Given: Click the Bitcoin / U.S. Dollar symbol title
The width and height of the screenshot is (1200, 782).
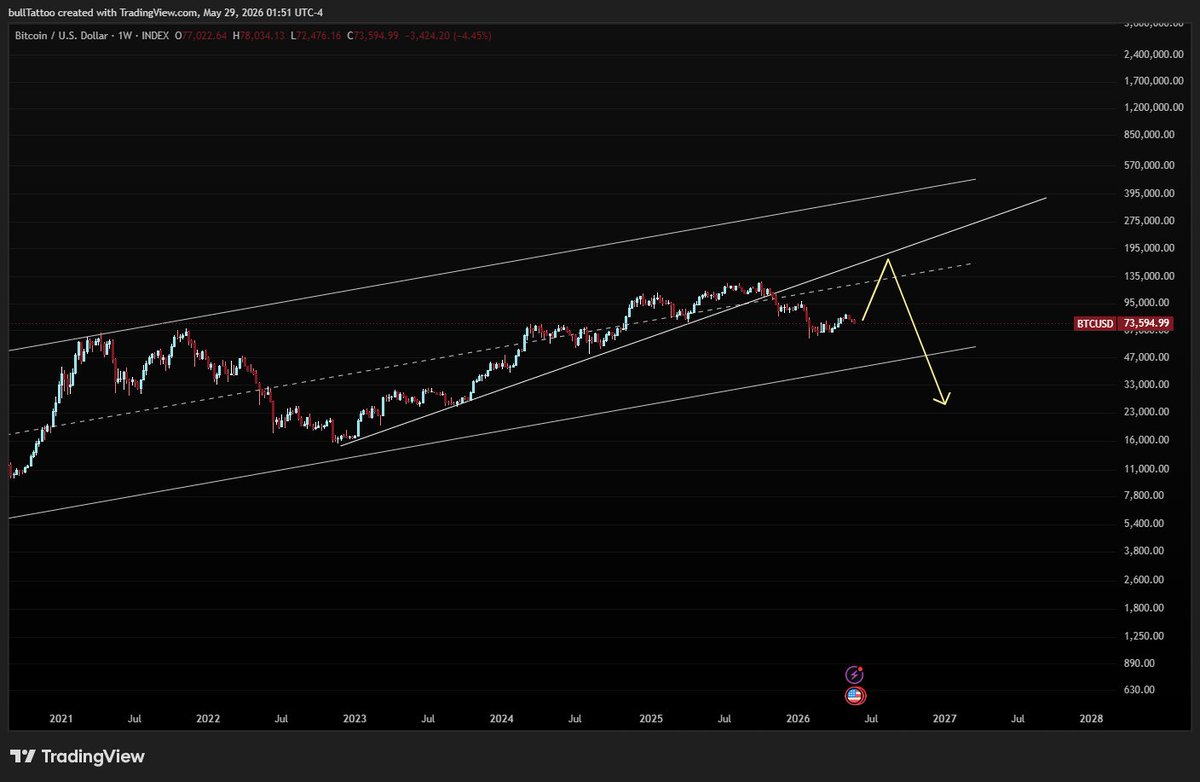Looking at the screenshot, I should [62, 36].
